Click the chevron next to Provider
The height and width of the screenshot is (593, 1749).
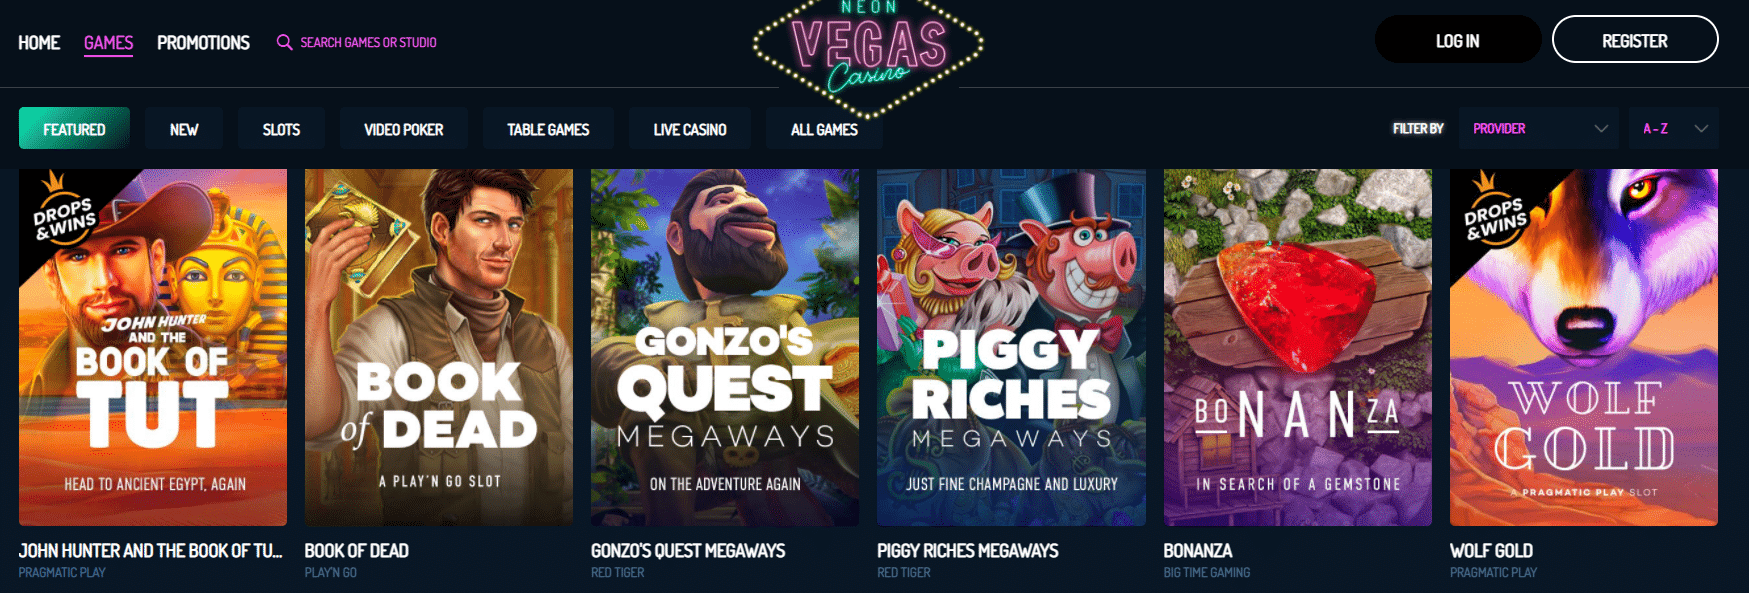(1601, 129)
